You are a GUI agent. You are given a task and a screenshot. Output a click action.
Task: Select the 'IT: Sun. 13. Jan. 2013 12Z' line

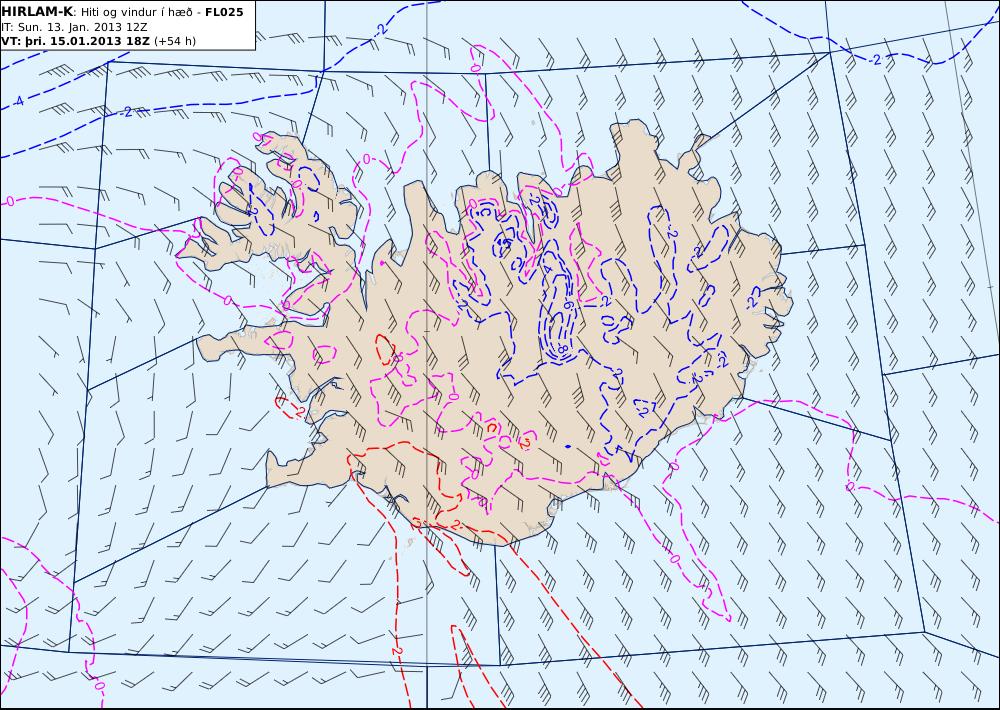(75, 27)
